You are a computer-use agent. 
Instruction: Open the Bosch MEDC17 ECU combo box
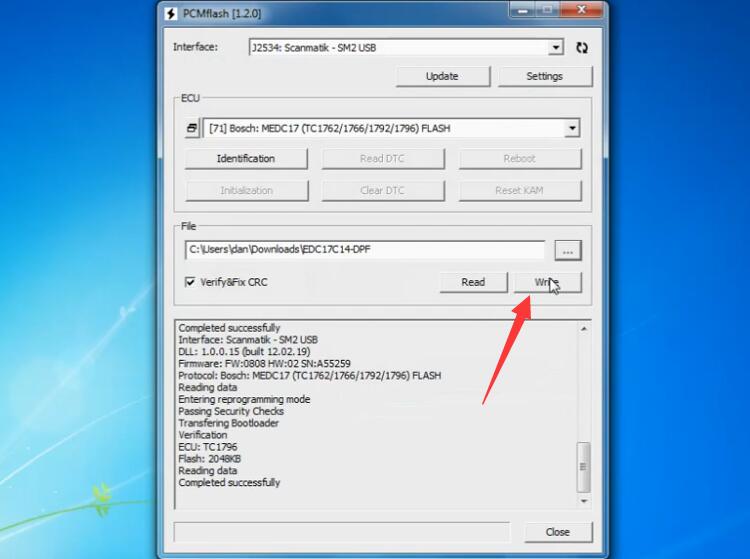point(391,128)
